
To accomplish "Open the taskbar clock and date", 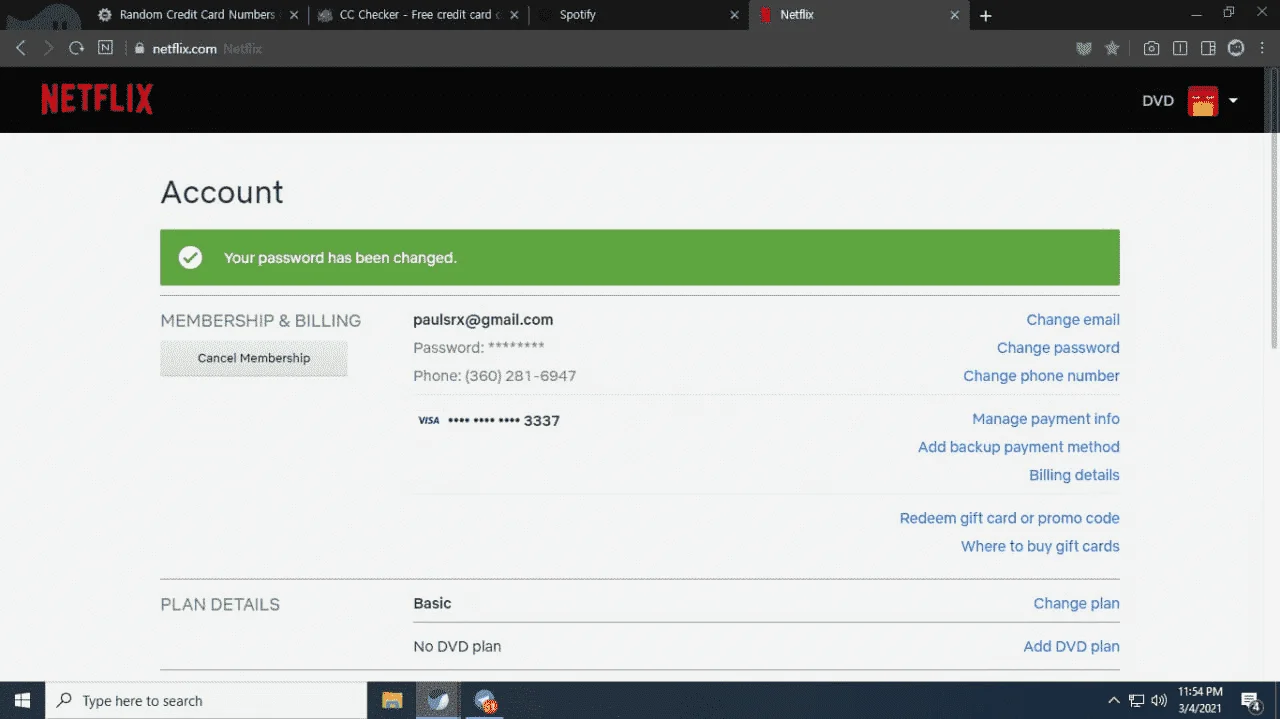I will click(x=1200, y=701).
